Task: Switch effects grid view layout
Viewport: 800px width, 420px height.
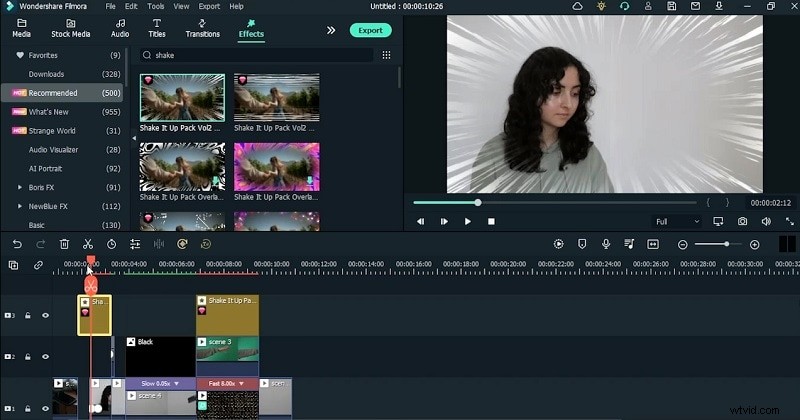Action: coord(386,55)
